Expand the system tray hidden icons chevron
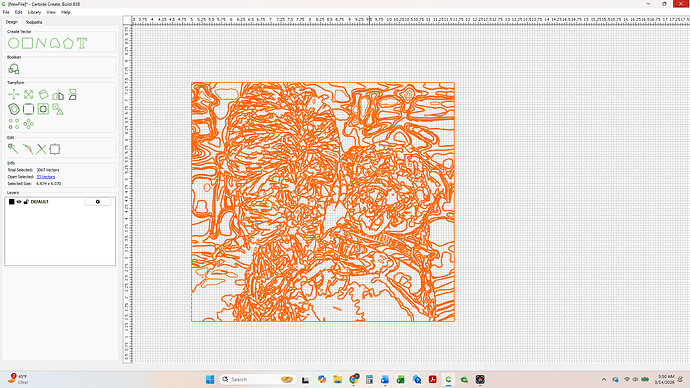 click(x=604, y=379)
